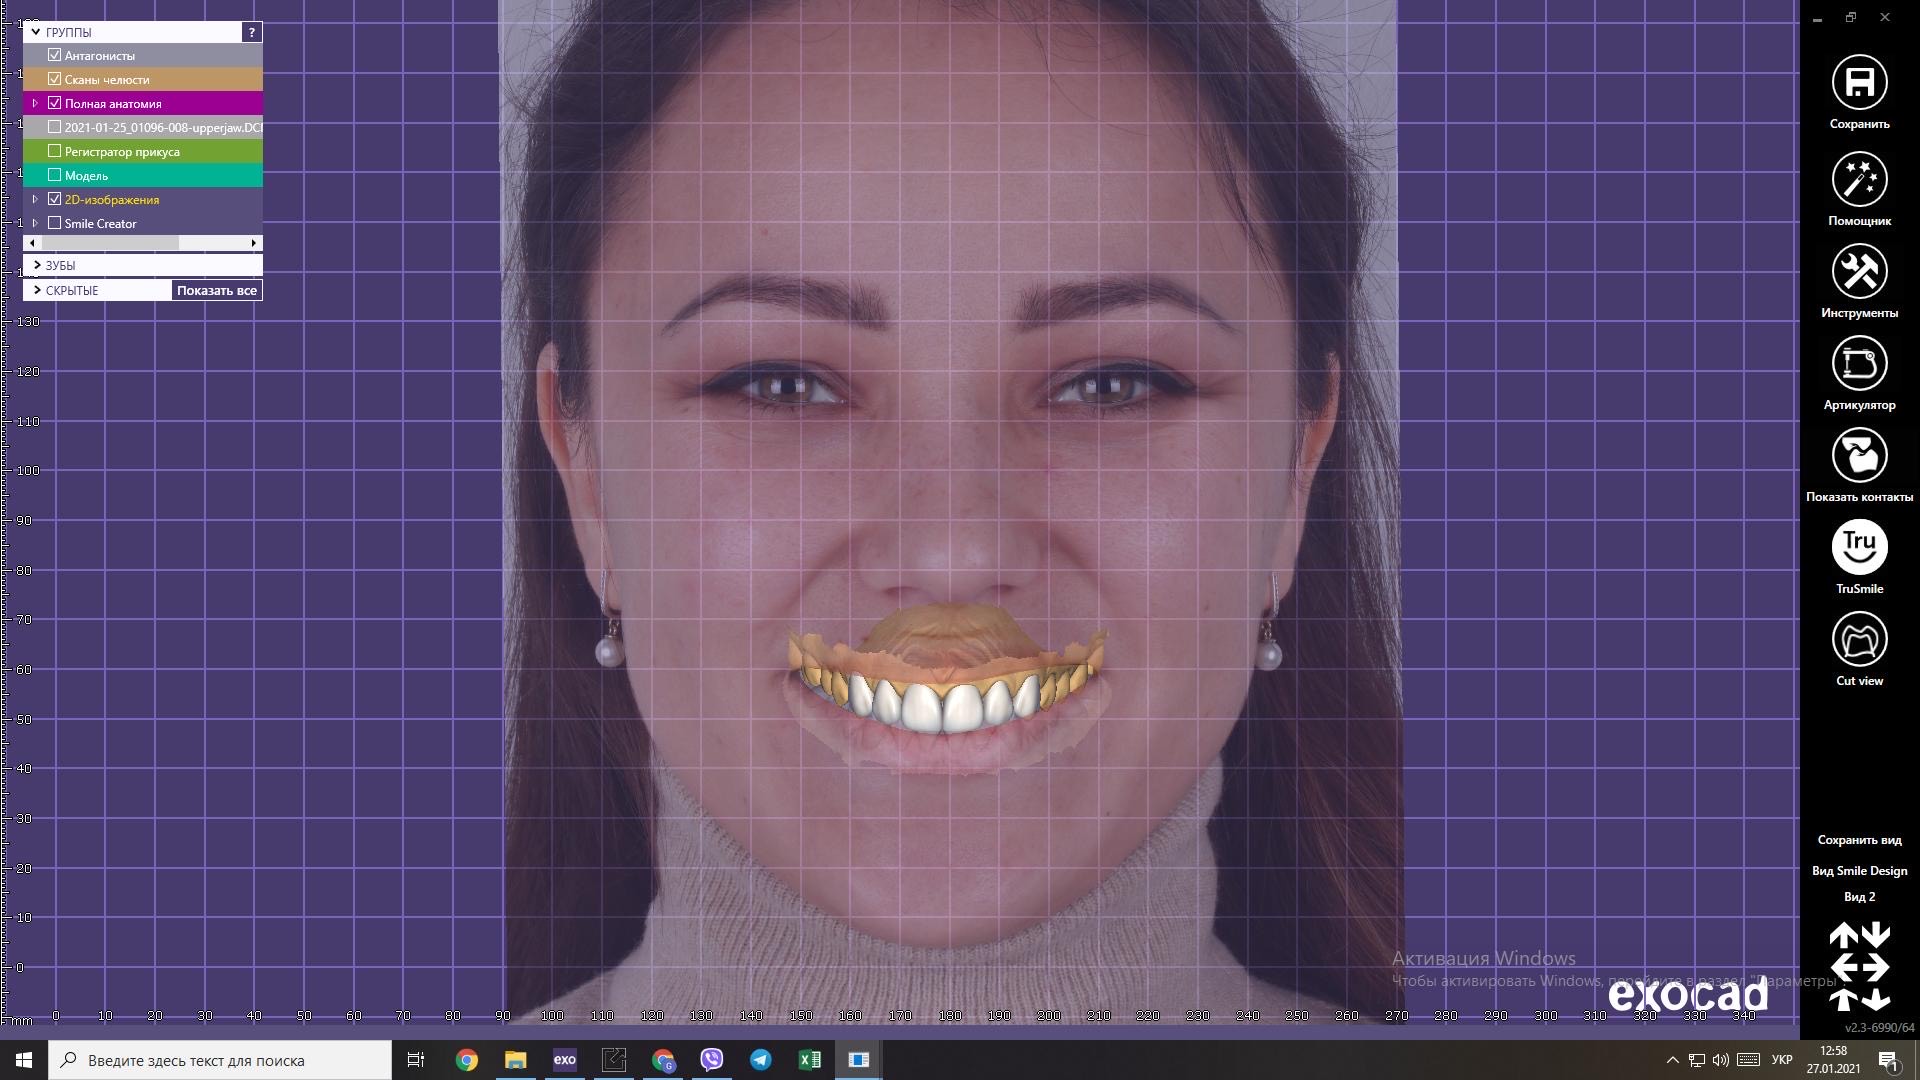Viewport: 1920px width, 1080px height.
Task: Click the groups panel help question mark
Action: (x=252, y=32)
